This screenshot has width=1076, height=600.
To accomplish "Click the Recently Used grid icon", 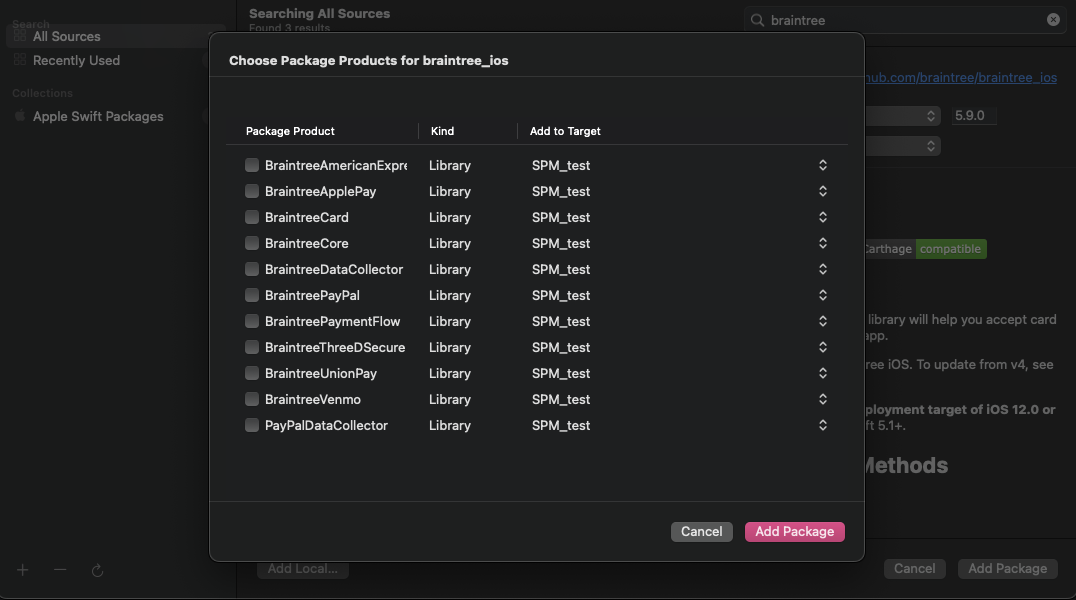I will (x=20, y=60).
